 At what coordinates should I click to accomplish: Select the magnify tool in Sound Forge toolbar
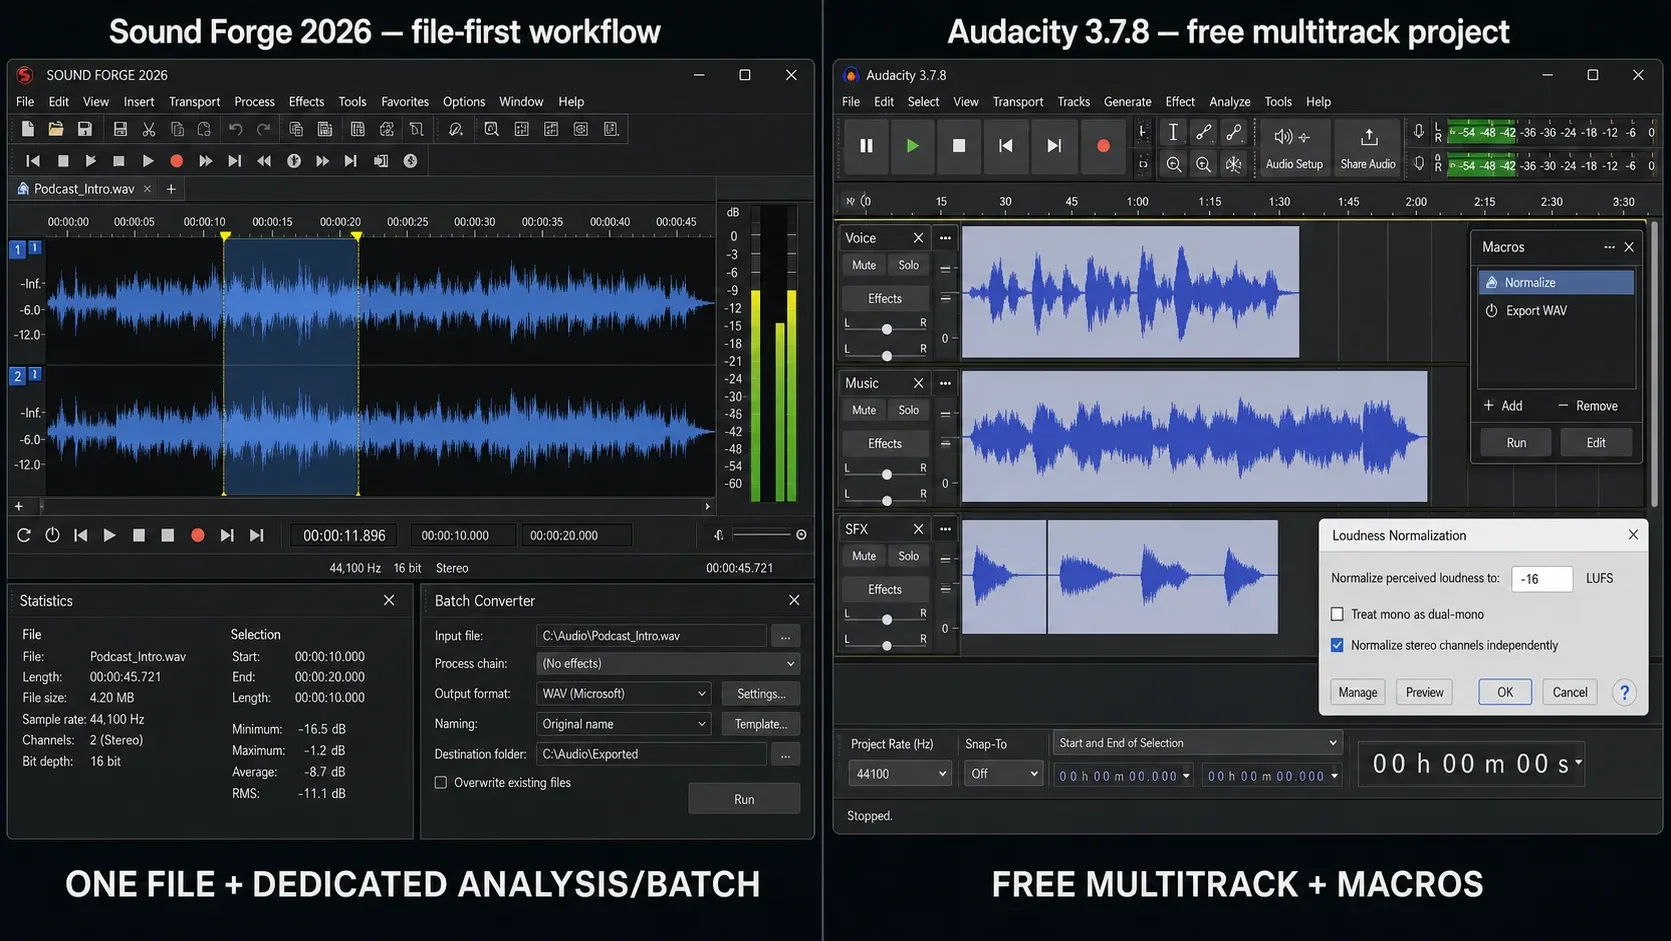(x=491, y=129)
